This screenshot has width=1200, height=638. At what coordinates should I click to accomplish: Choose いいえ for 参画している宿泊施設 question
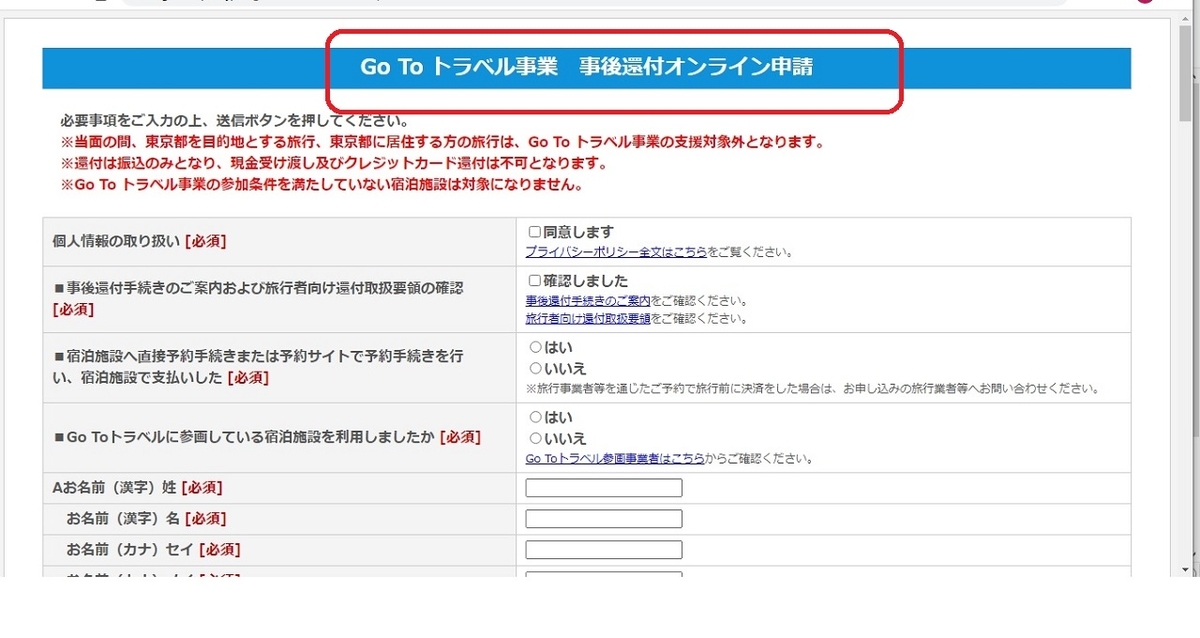(535, 438)
